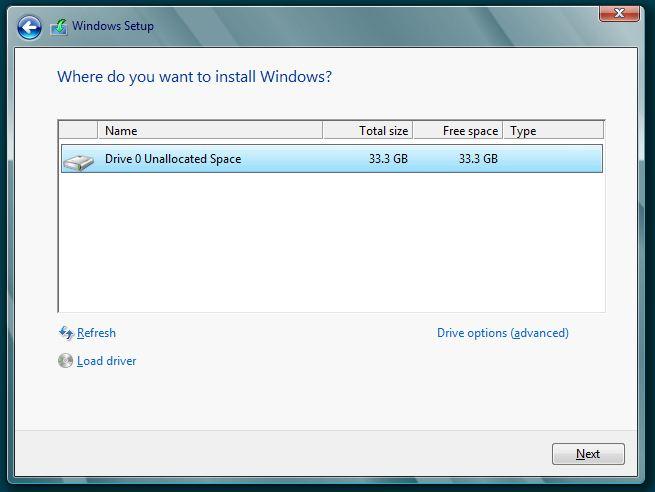The width and height of the screenshot is (655, 492).
Task: Select Drive 0 Unallocated Space row
Action: (332, 159)
